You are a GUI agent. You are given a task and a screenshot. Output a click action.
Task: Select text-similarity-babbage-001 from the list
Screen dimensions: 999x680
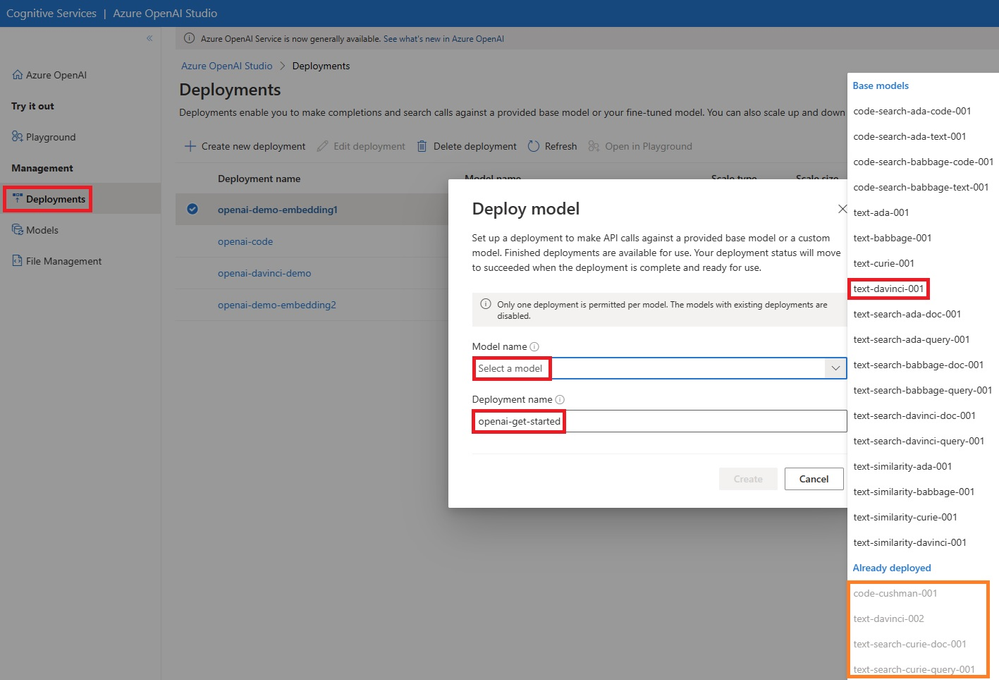tap(914, 492)
